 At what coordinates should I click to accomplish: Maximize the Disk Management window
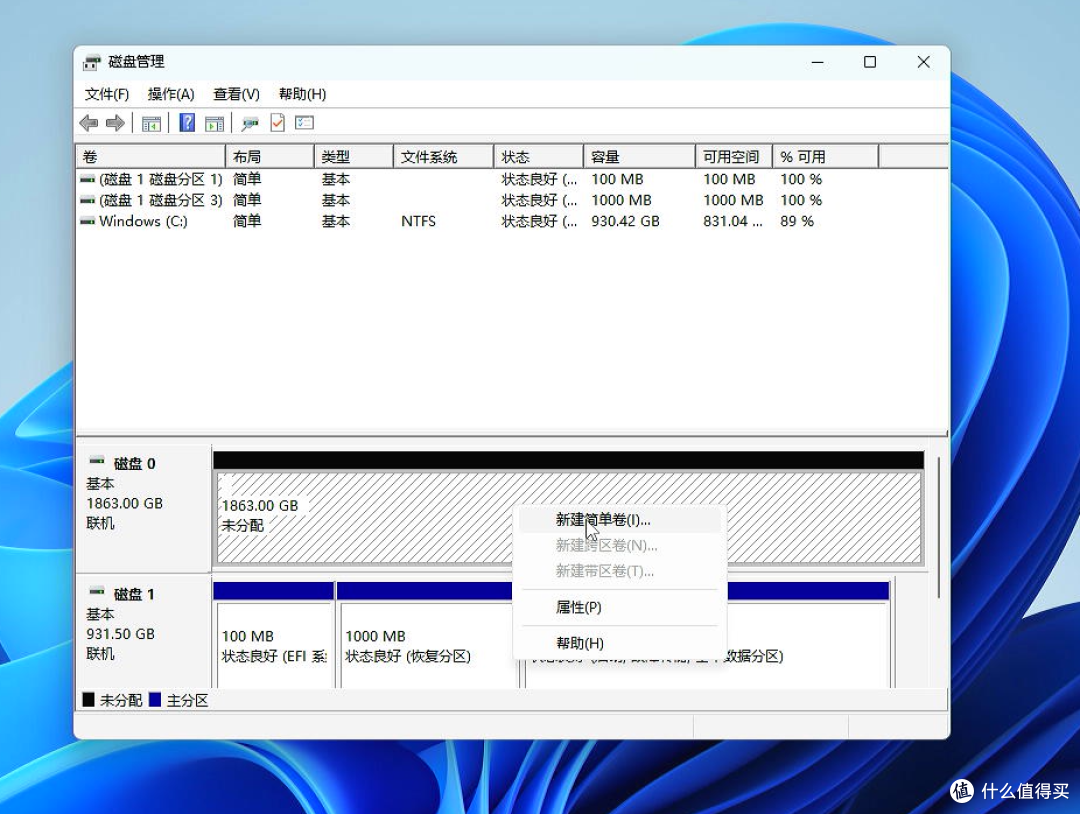click(x=870, y=62)
